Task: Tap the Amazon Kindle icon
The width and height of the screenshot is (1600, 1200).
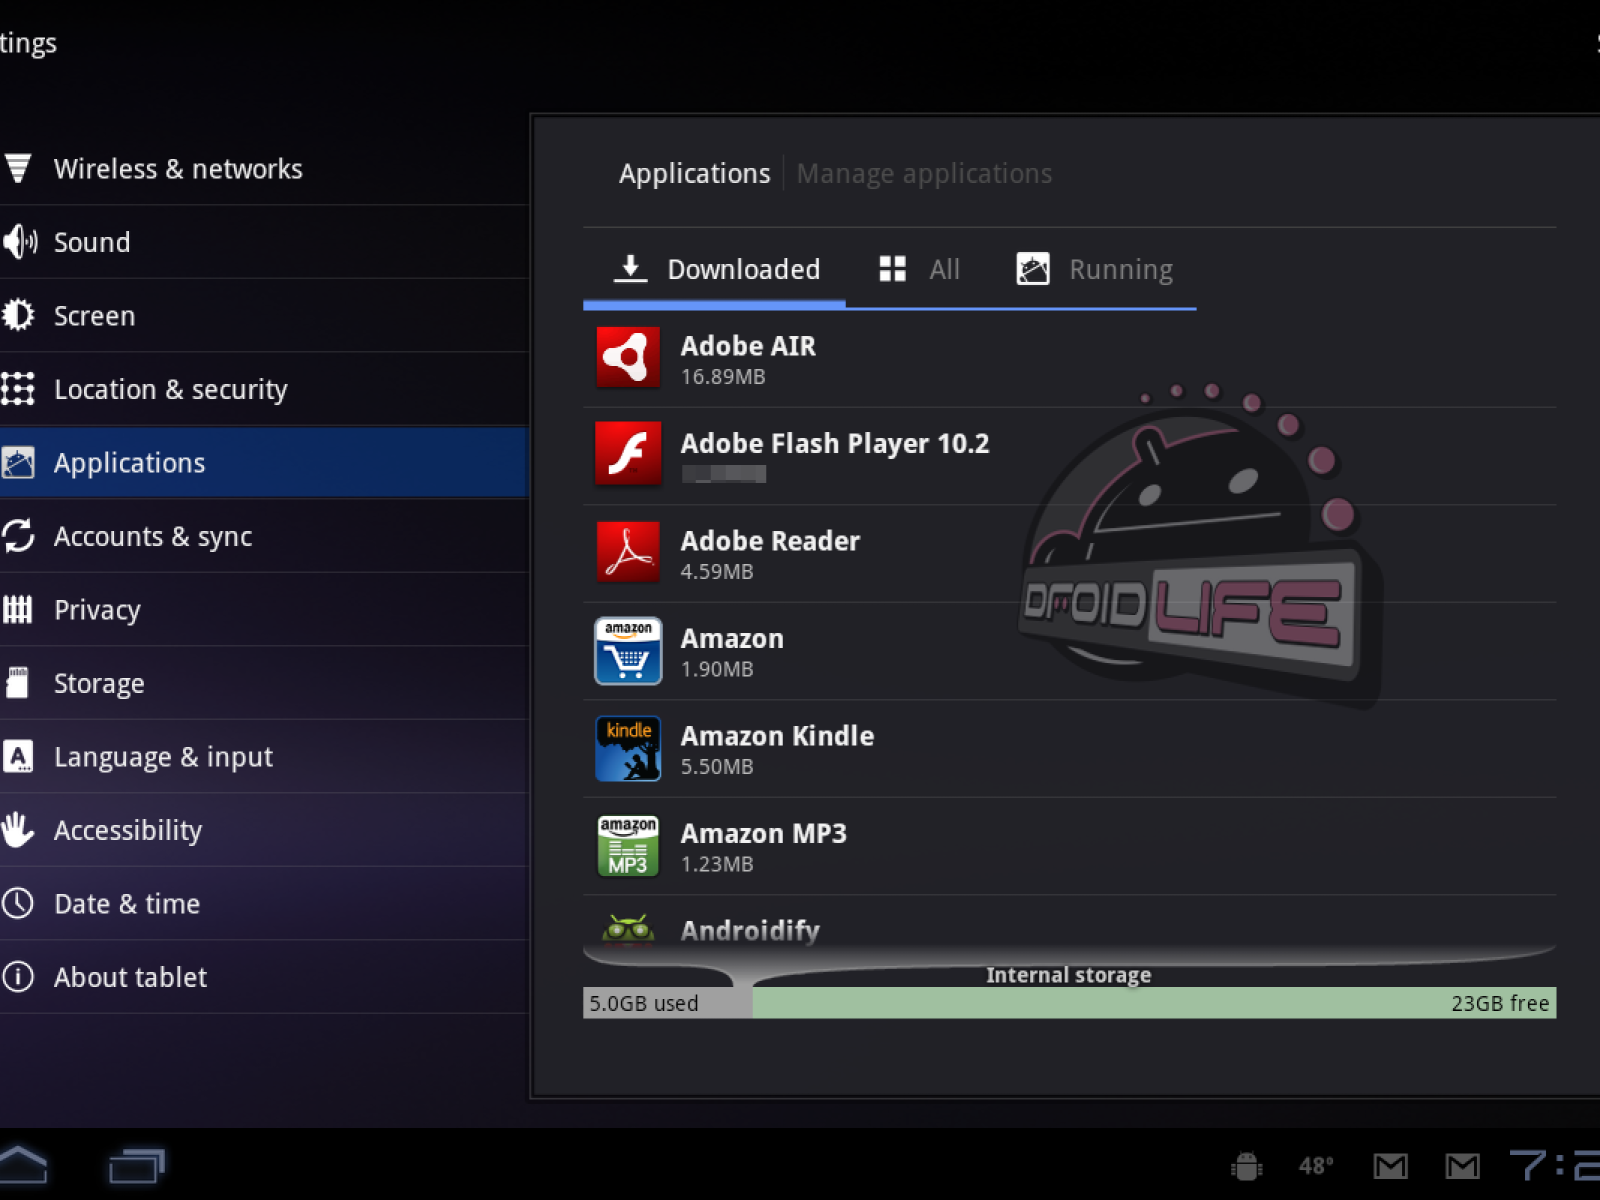Action: 628,748
